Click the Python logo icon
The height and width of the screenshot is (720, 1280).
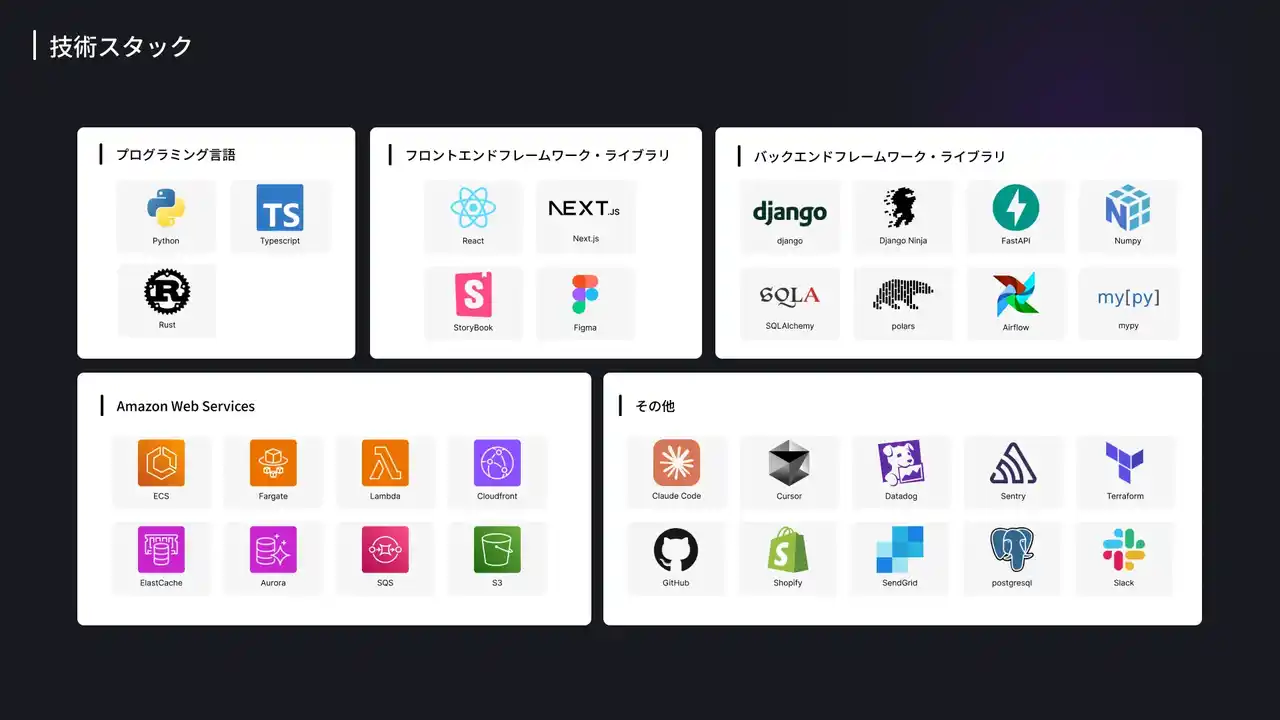point(166,208)
